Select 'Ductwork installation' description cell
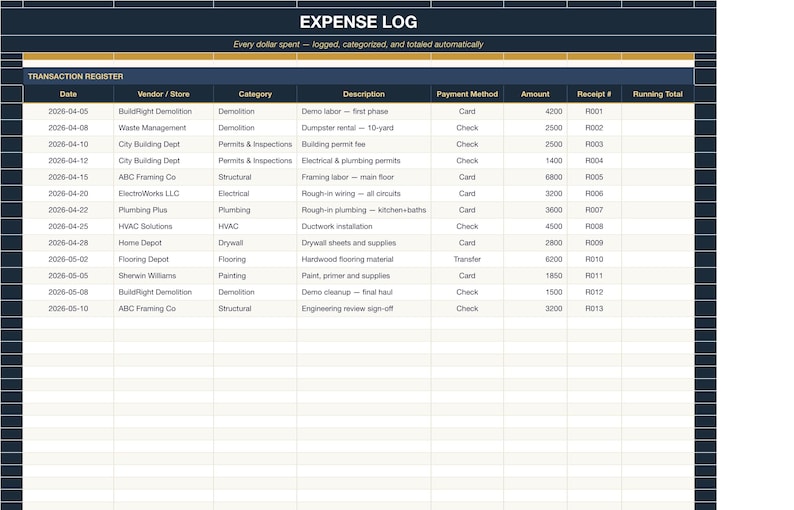This screenshot has height=510, width=794. (x=364, y=226)
